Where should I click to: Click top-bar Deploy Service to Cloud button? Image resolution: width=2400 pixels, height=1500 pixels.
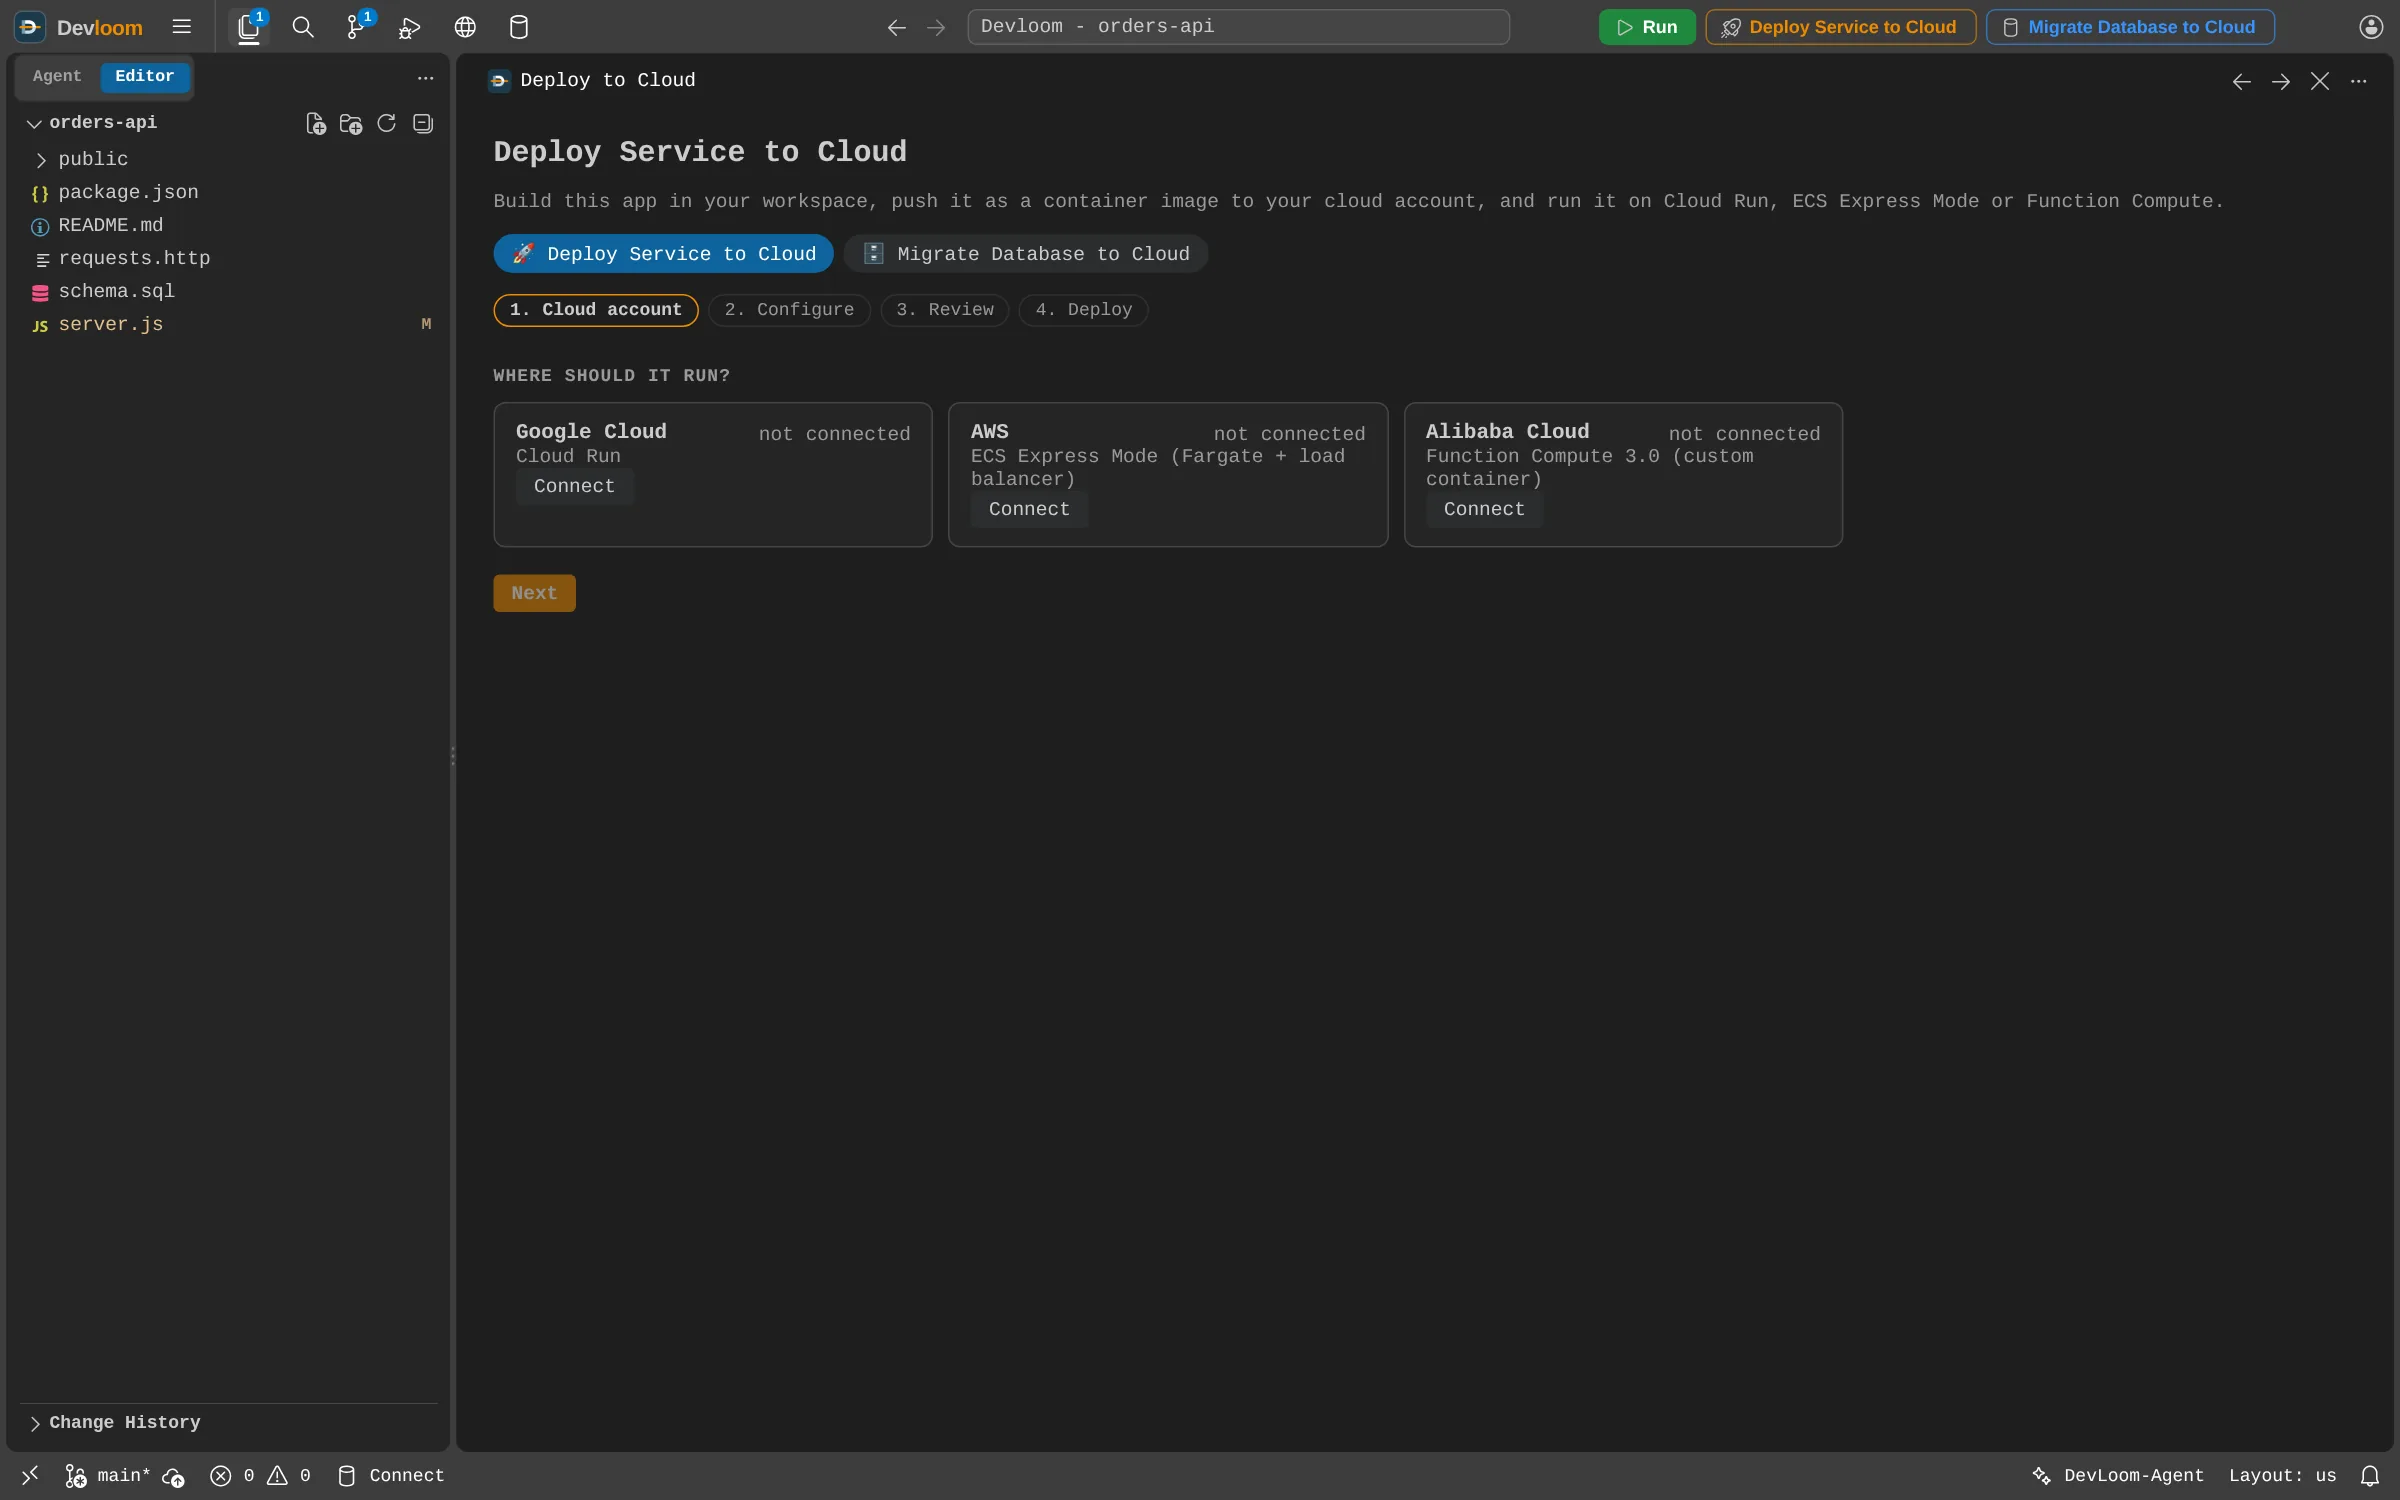tap(1840, 27)
